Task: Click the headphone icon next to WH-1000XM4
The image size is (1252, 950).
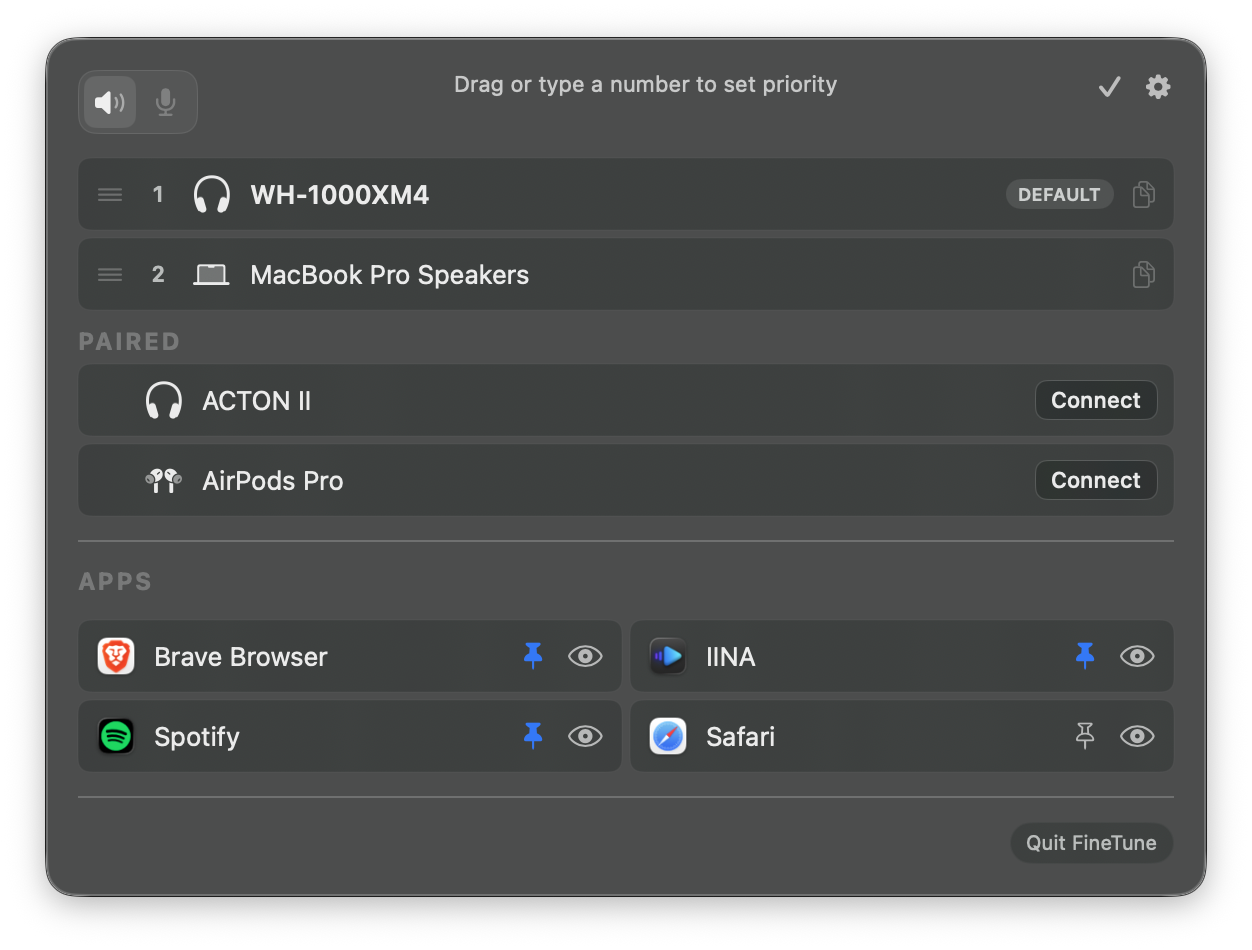Action: click(x=212, y=194)
